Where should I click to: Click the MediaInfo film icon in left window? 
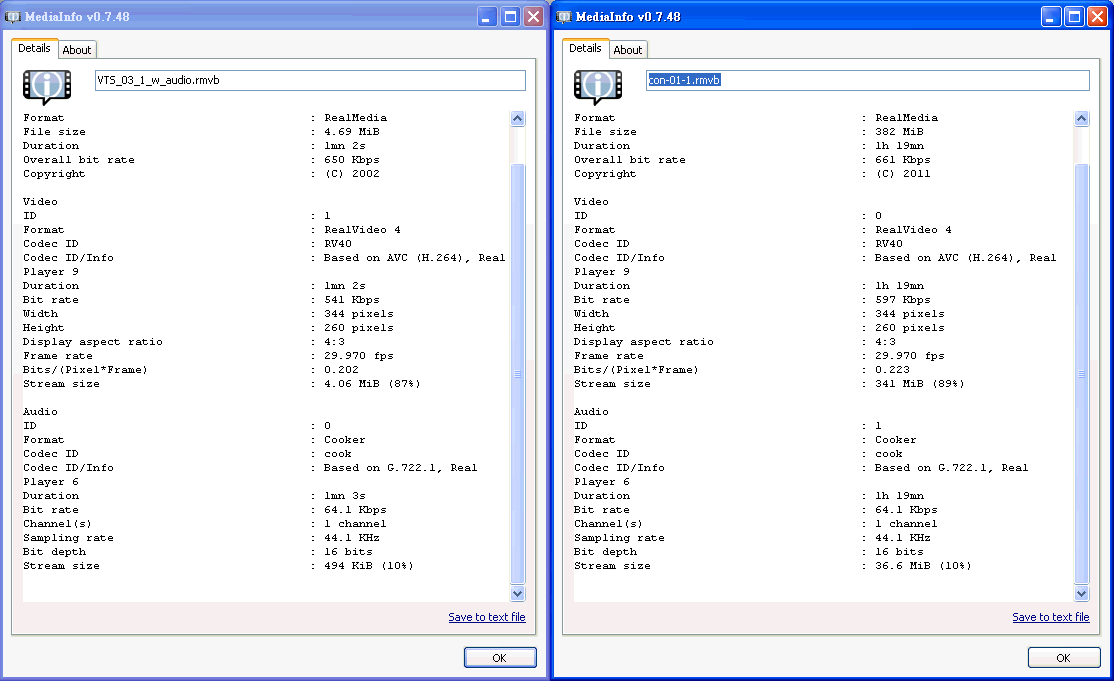point(47,87)
